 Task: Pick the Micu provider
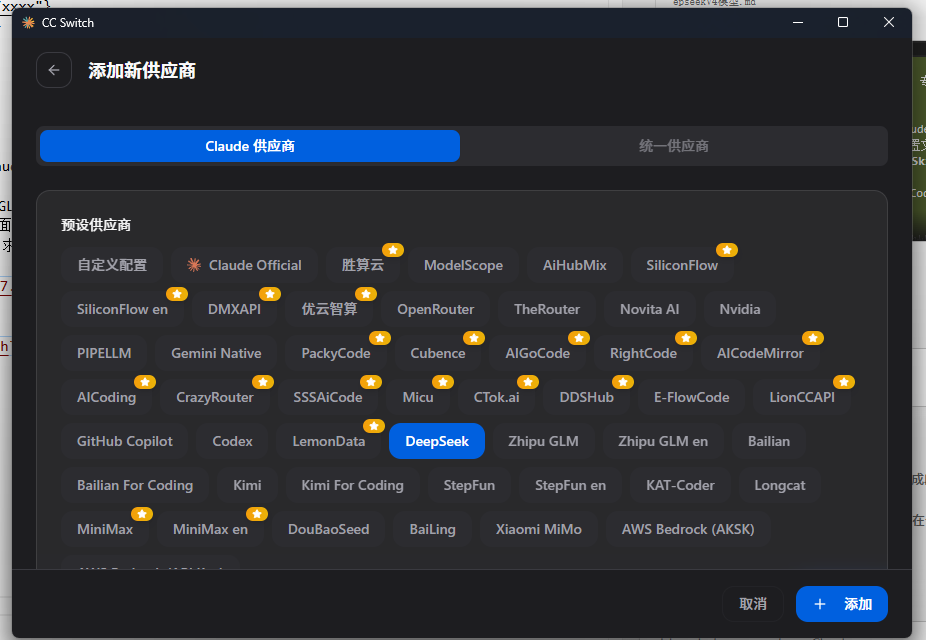click(418, 397)
